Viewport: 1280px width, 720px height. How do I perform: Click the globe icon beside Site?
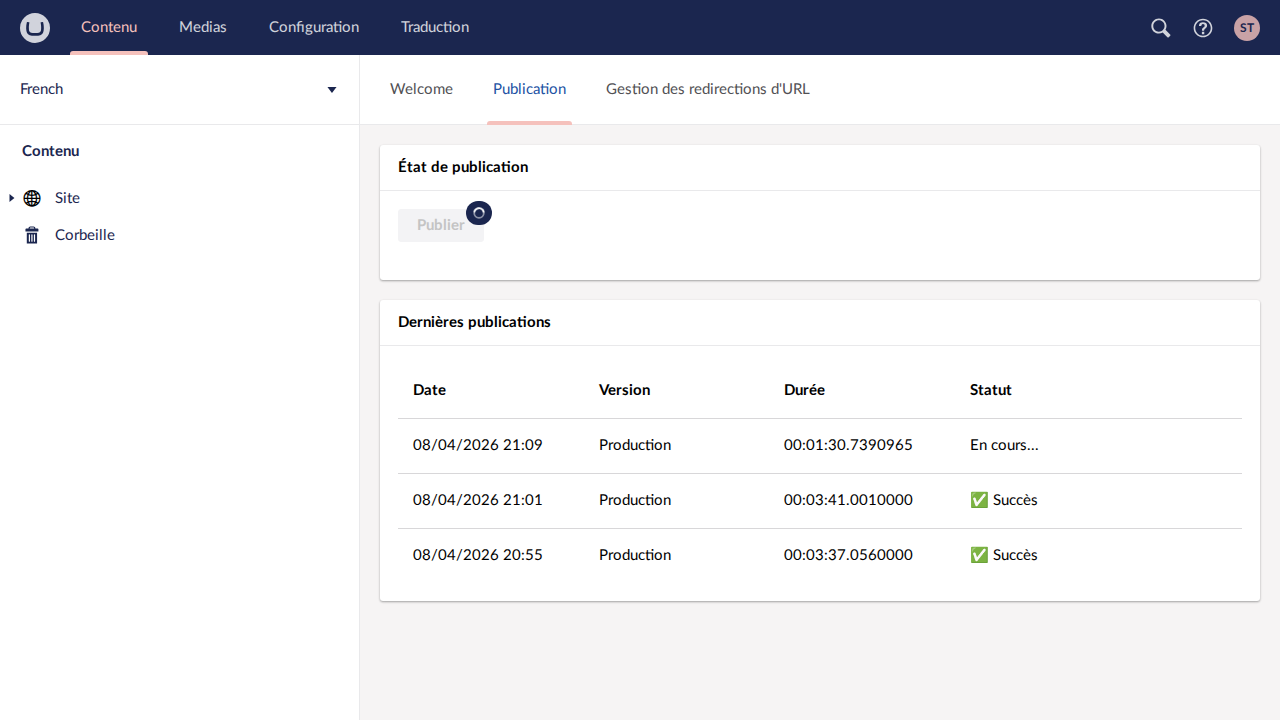(x=32, y=198)
